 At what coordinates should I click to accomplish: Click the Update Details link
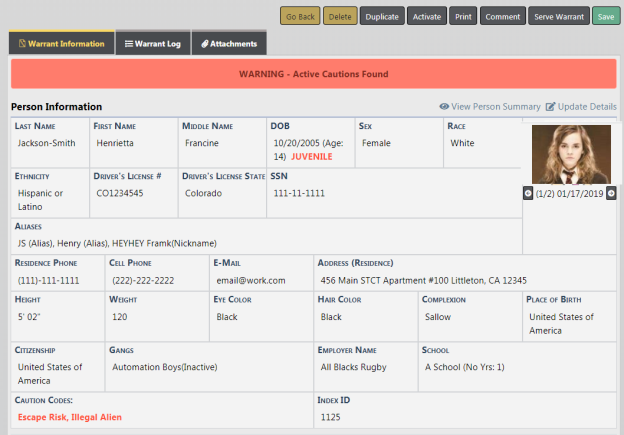(x=580, y=106)
